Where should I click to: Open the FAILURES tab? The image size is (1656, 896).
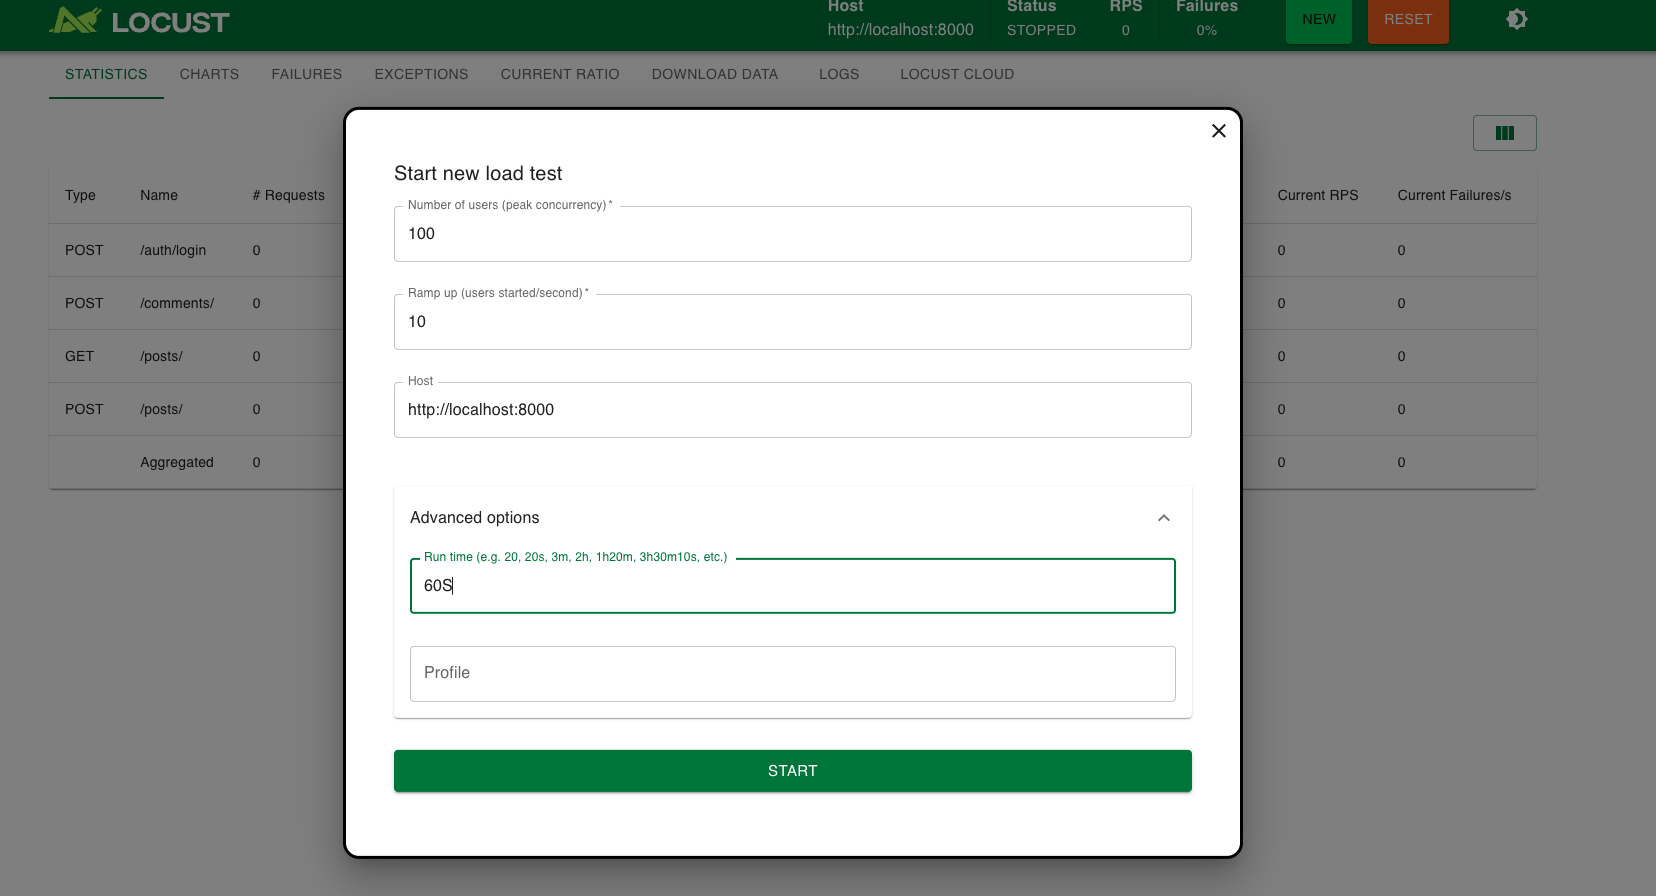[306, 74]
